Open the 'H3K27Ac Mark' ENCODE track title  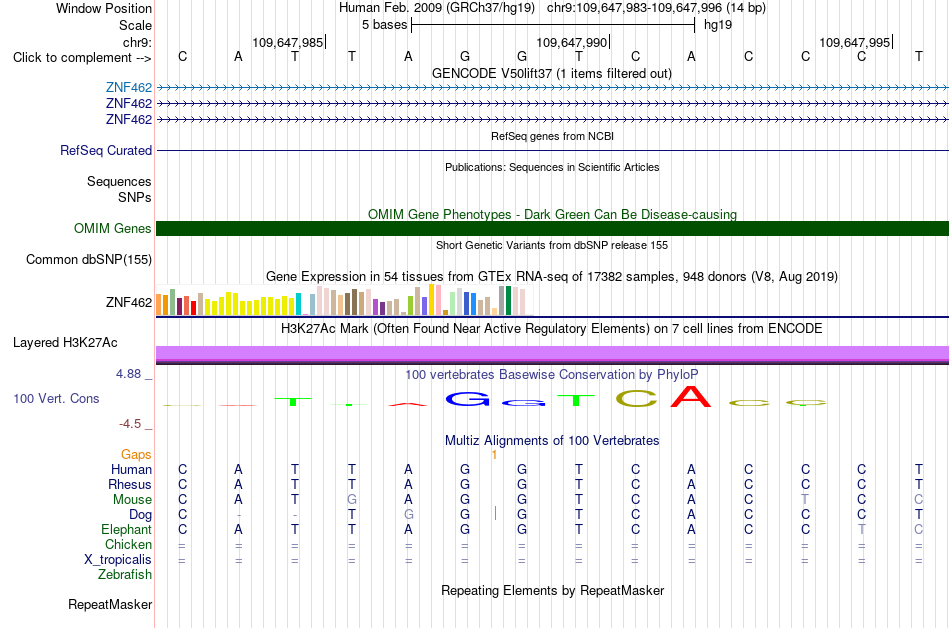[552, 328]
